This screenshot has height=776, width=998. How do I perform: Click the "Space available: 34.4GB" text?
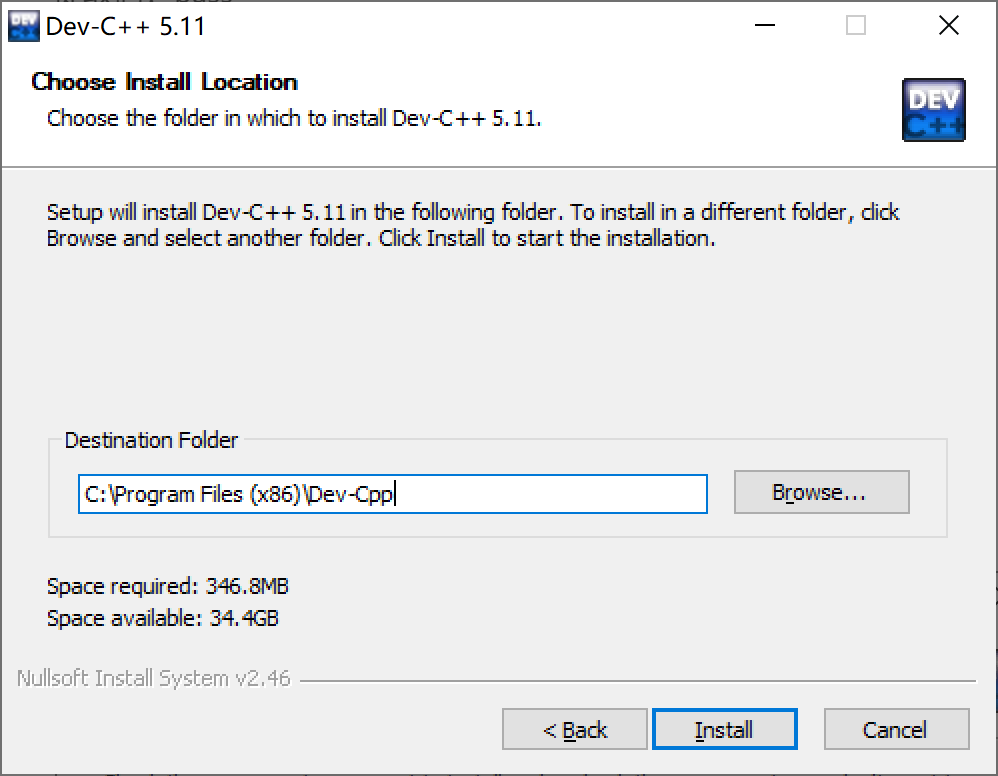(163, 618)
